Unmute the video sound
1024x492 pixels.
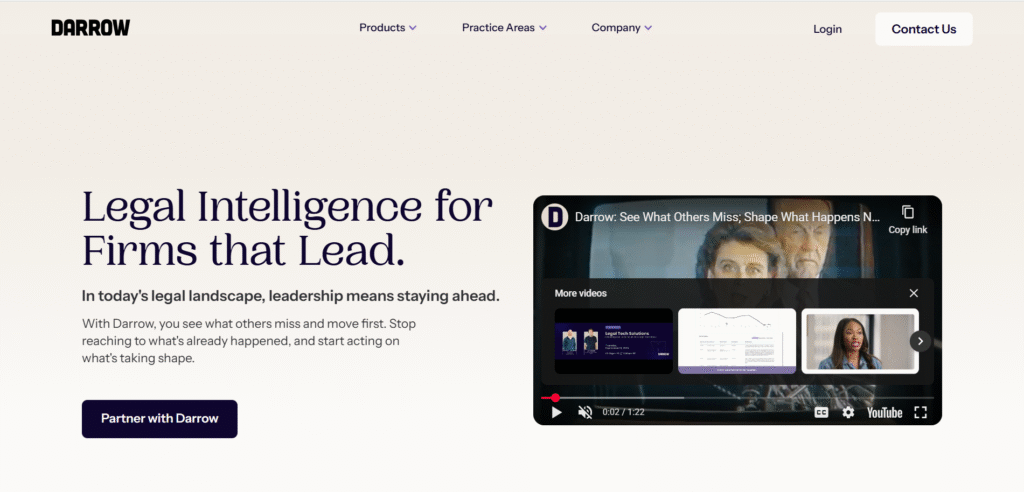coord(585,412)
